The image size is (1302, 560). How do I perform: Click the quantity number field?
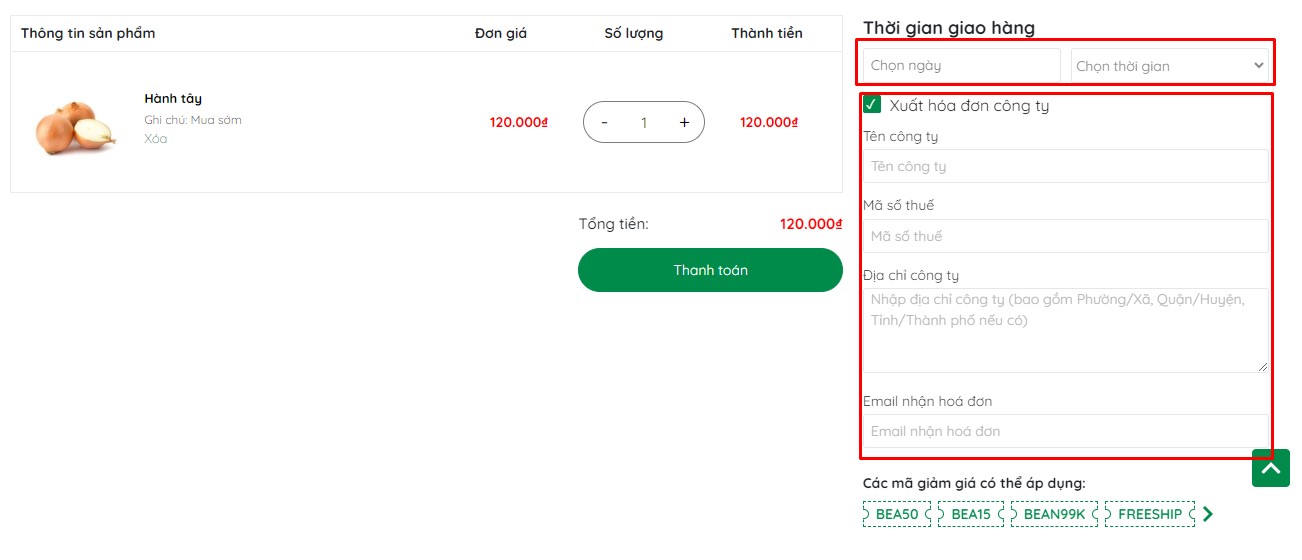[644, 122]
